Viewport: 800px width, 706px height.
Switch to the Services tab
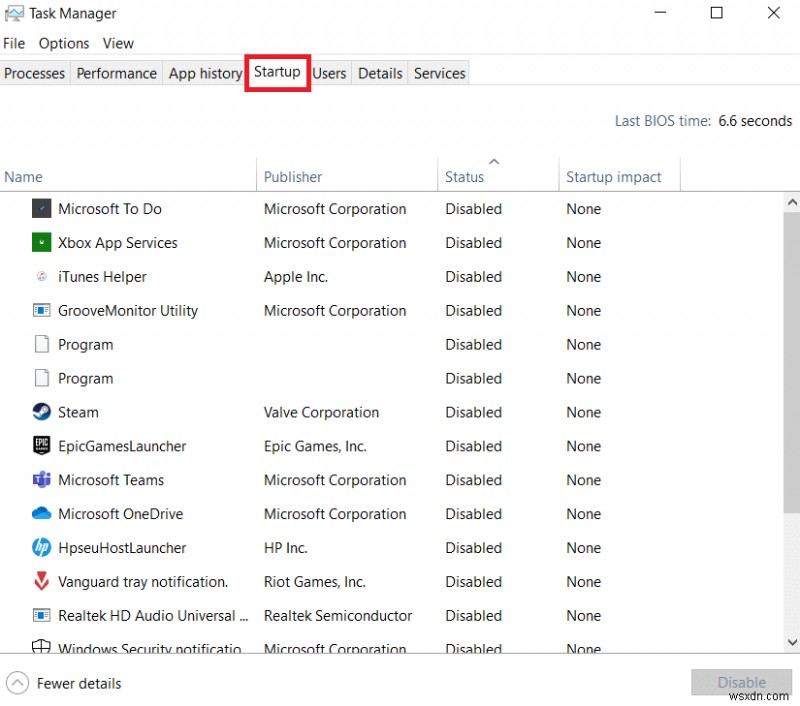pyautogui.click(x=439, y=73)
